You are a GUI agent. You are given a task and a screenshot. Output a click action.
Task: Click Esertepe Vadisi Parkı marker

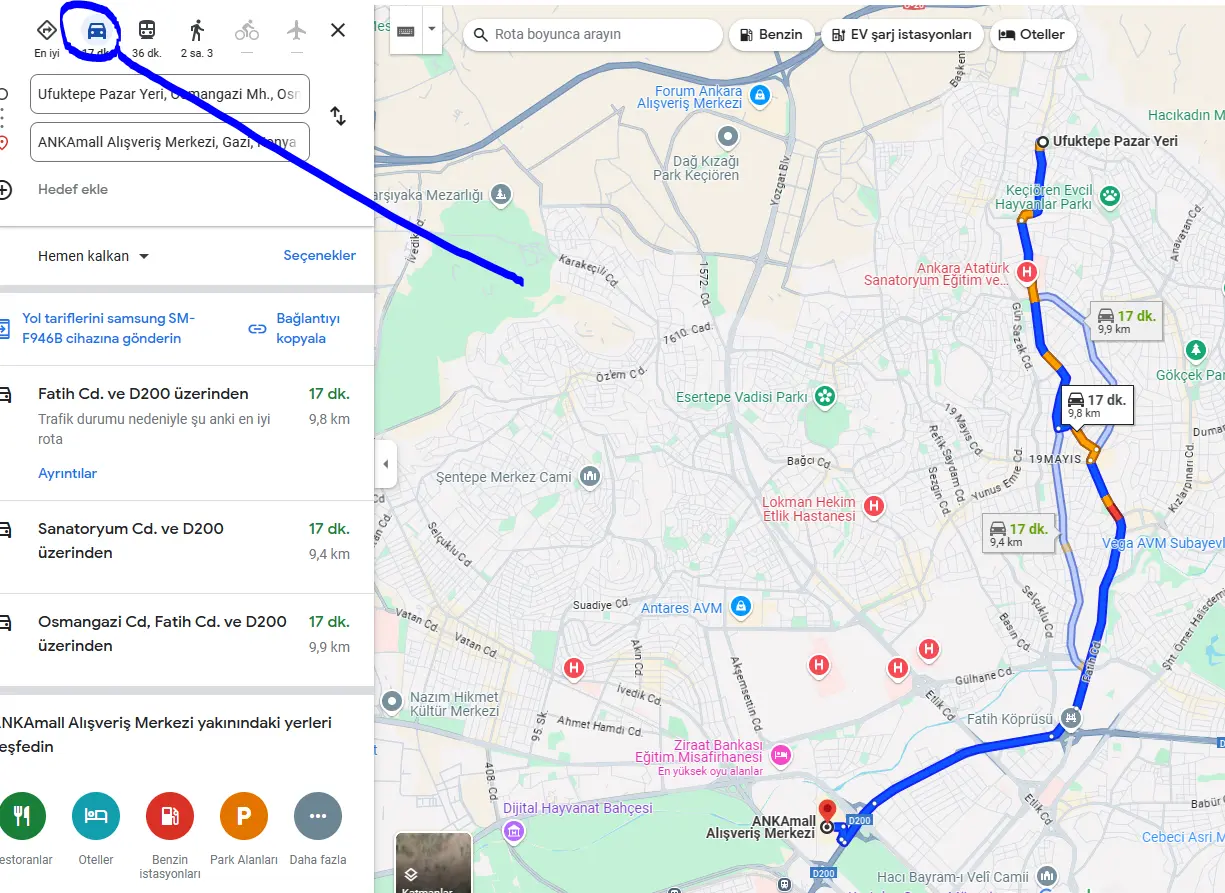click(825, 397)
